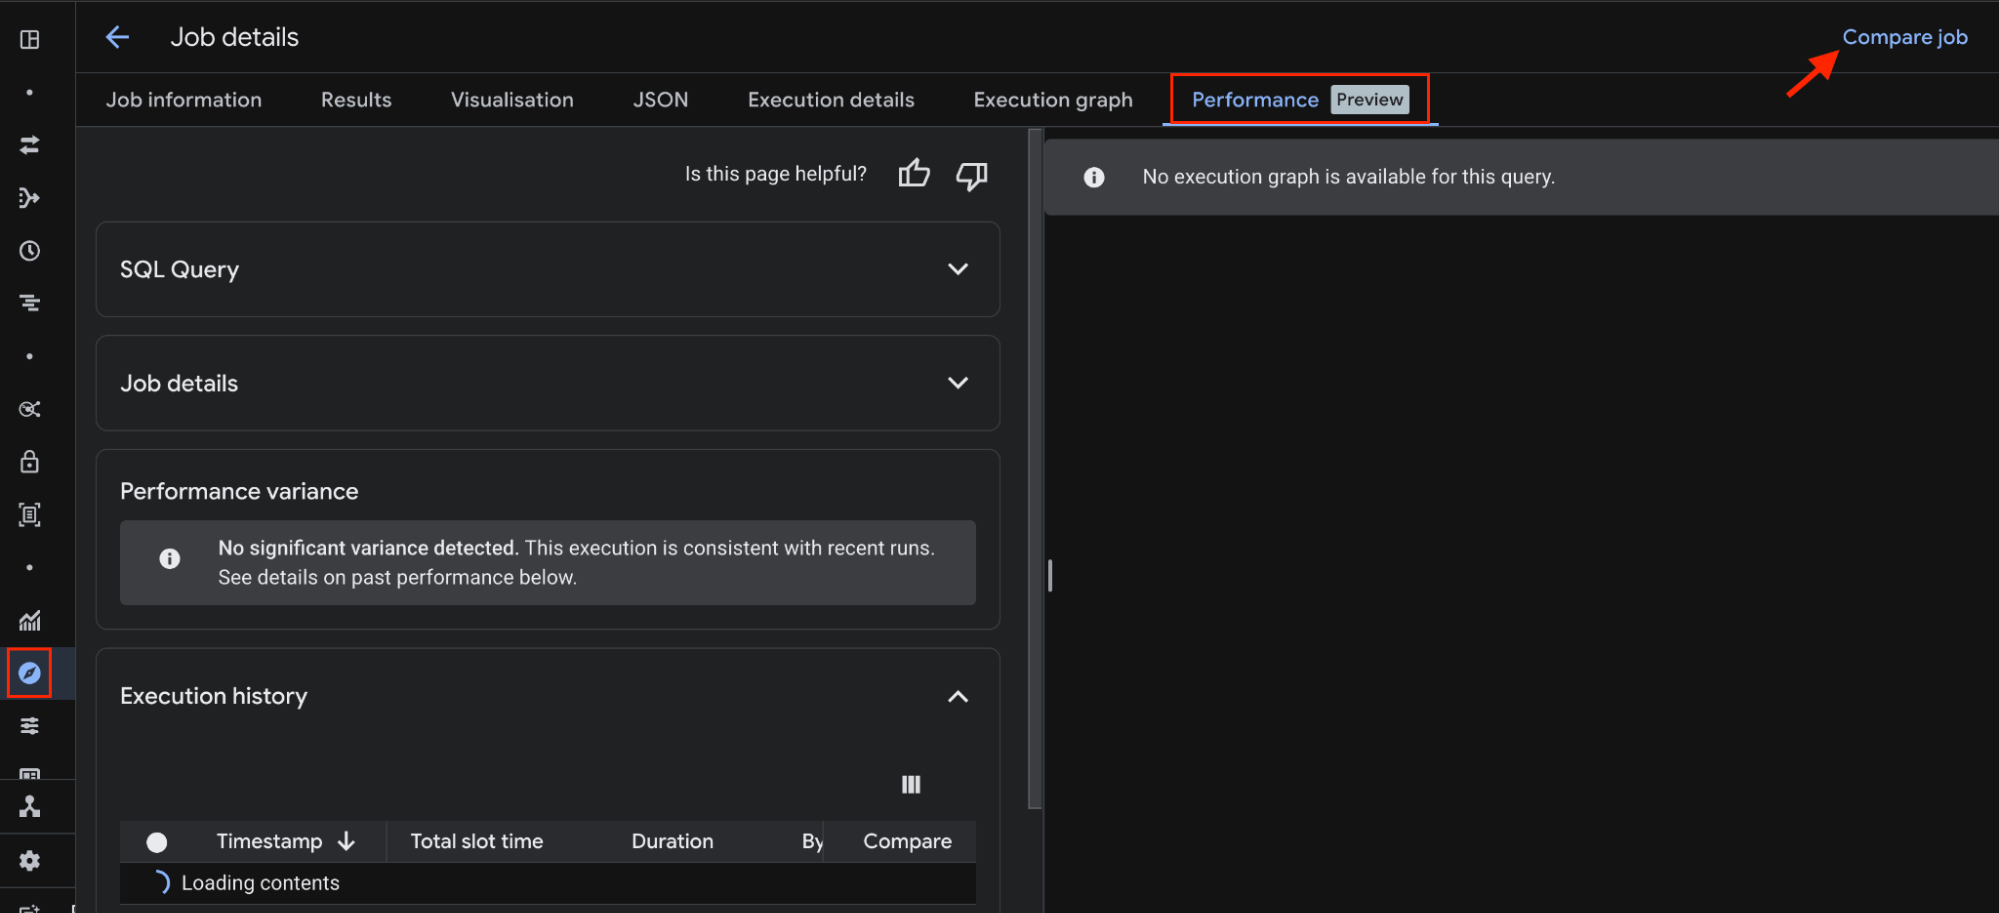Click the Compare job link
Screen dimensions: 1999x913
pos(1904,37)
